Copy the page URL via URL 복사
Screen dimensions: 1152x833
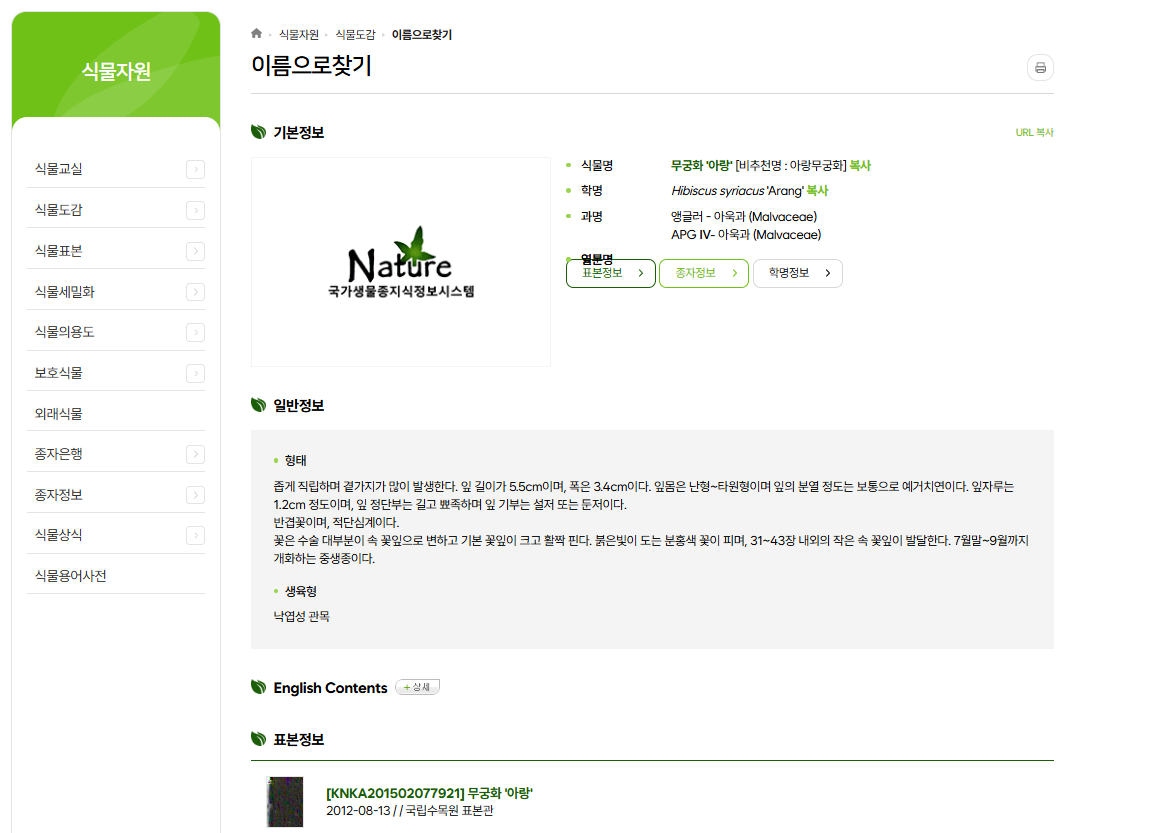pos(1034,133)
